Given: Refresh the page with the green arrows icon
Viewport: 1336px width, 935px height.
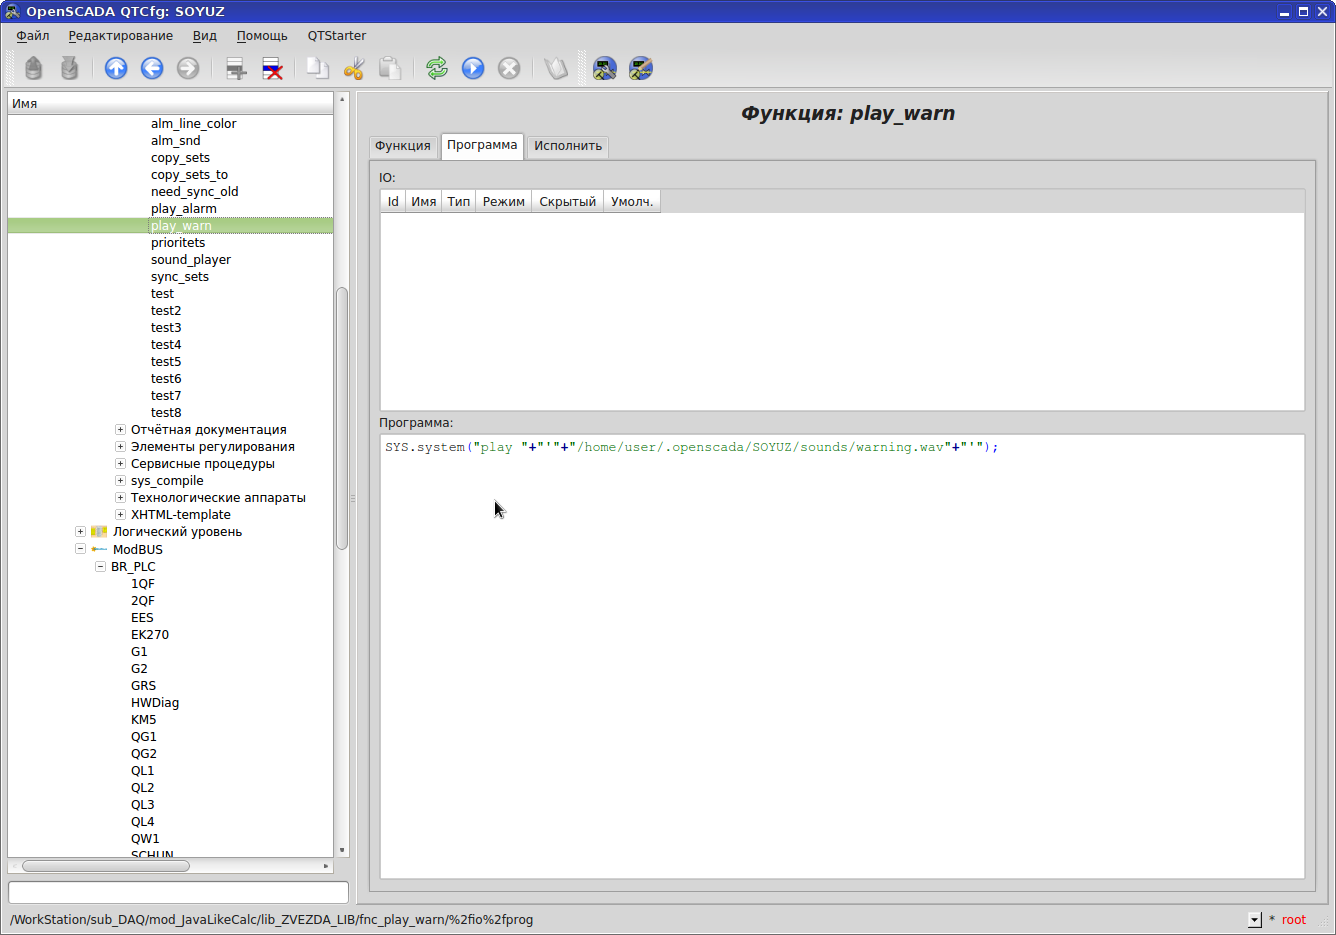Looking at the screenshot, I should click(437, 68).
